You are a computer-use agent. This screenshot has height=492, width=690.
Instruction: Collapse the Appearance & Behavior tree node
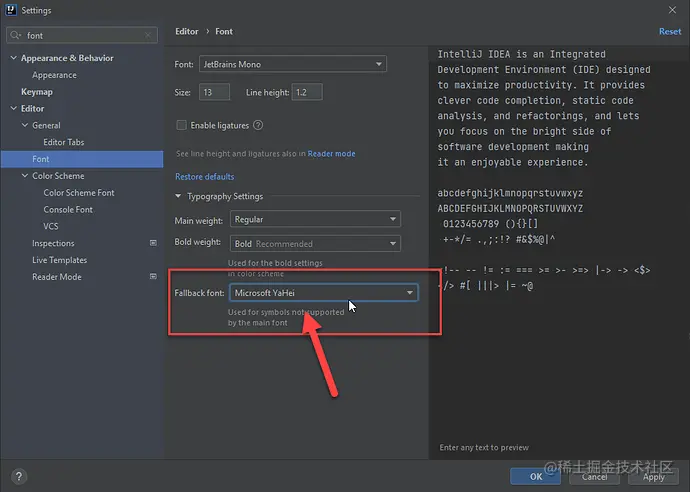(x=14, y=58)
